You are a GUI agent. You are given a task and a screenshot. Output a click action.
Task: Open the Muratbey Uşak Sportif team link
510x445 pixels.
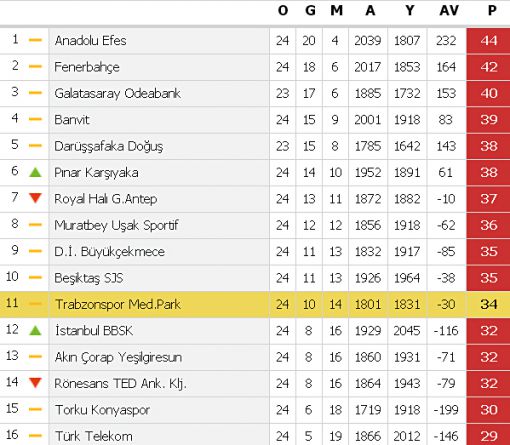116,225
